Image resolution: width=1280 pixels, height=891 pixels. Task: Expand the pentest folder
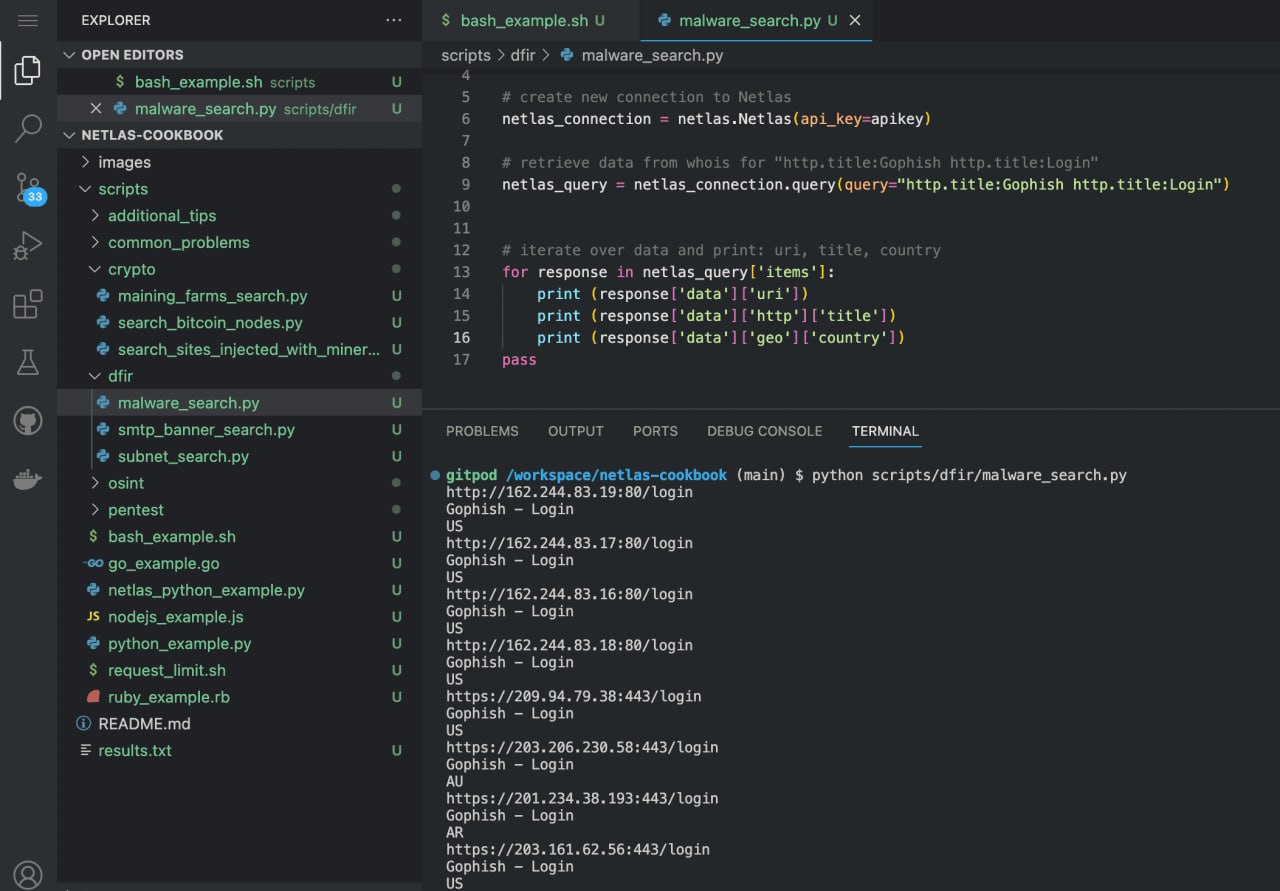pyautogui.click(x=239, y=510)
